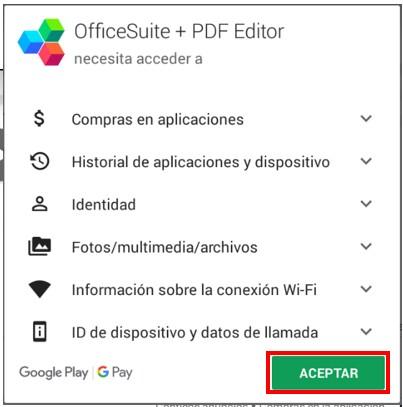The height and width of the screenshot is (407, 403).
Task: Click the Identidad person icon
Action: pyautogui.click(x=40, y=204)
